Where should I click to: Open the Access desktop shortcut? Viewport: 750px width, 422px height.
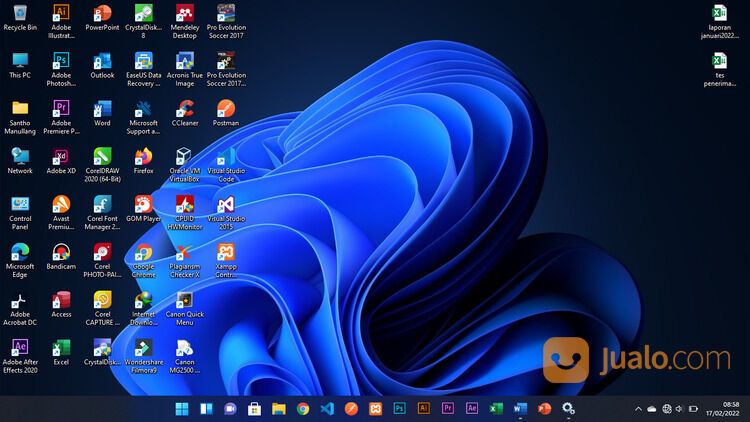click(x=61, y=305)
